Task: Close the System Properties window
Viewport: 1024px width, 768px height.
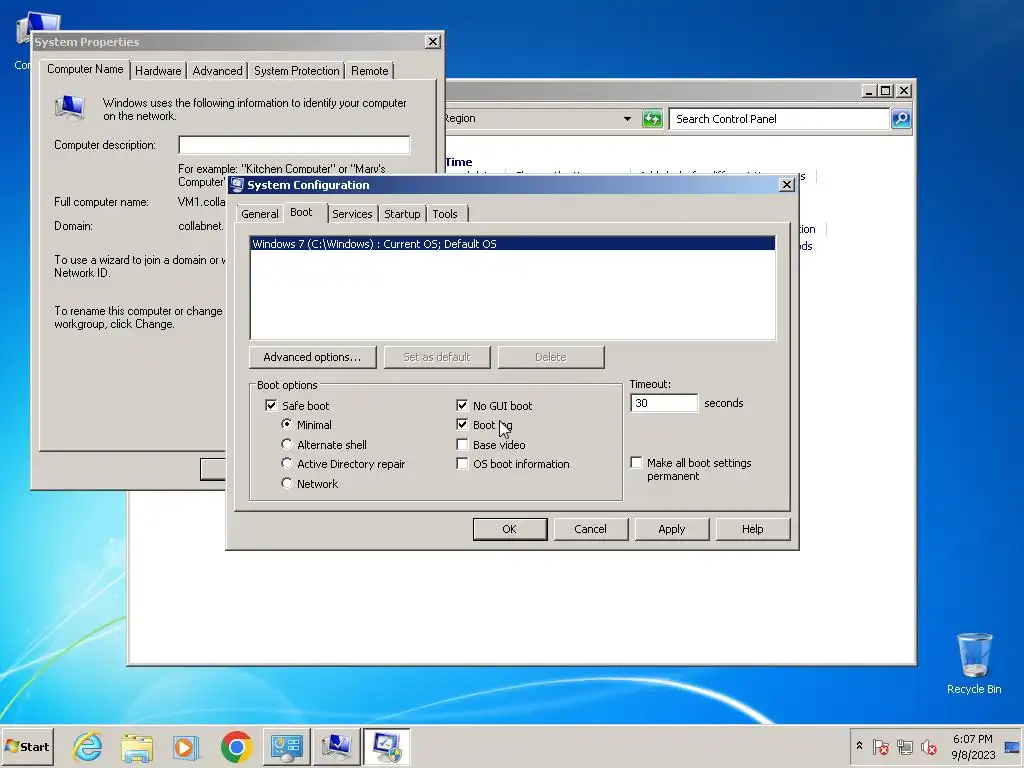Action: click(x=432, y=42)
